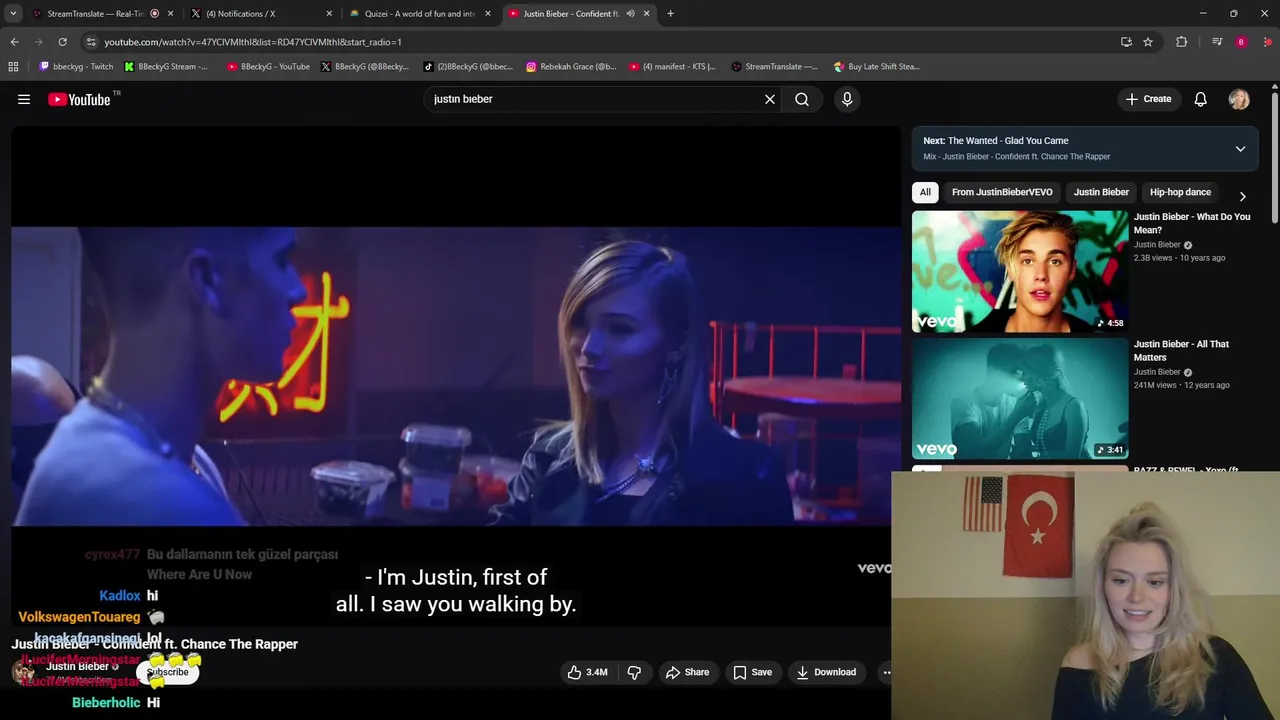Open the tab search dropdown
Image resolution: width=1280 pixels, height=720 pixels.
pyautogui.click(x=13, y=14)
